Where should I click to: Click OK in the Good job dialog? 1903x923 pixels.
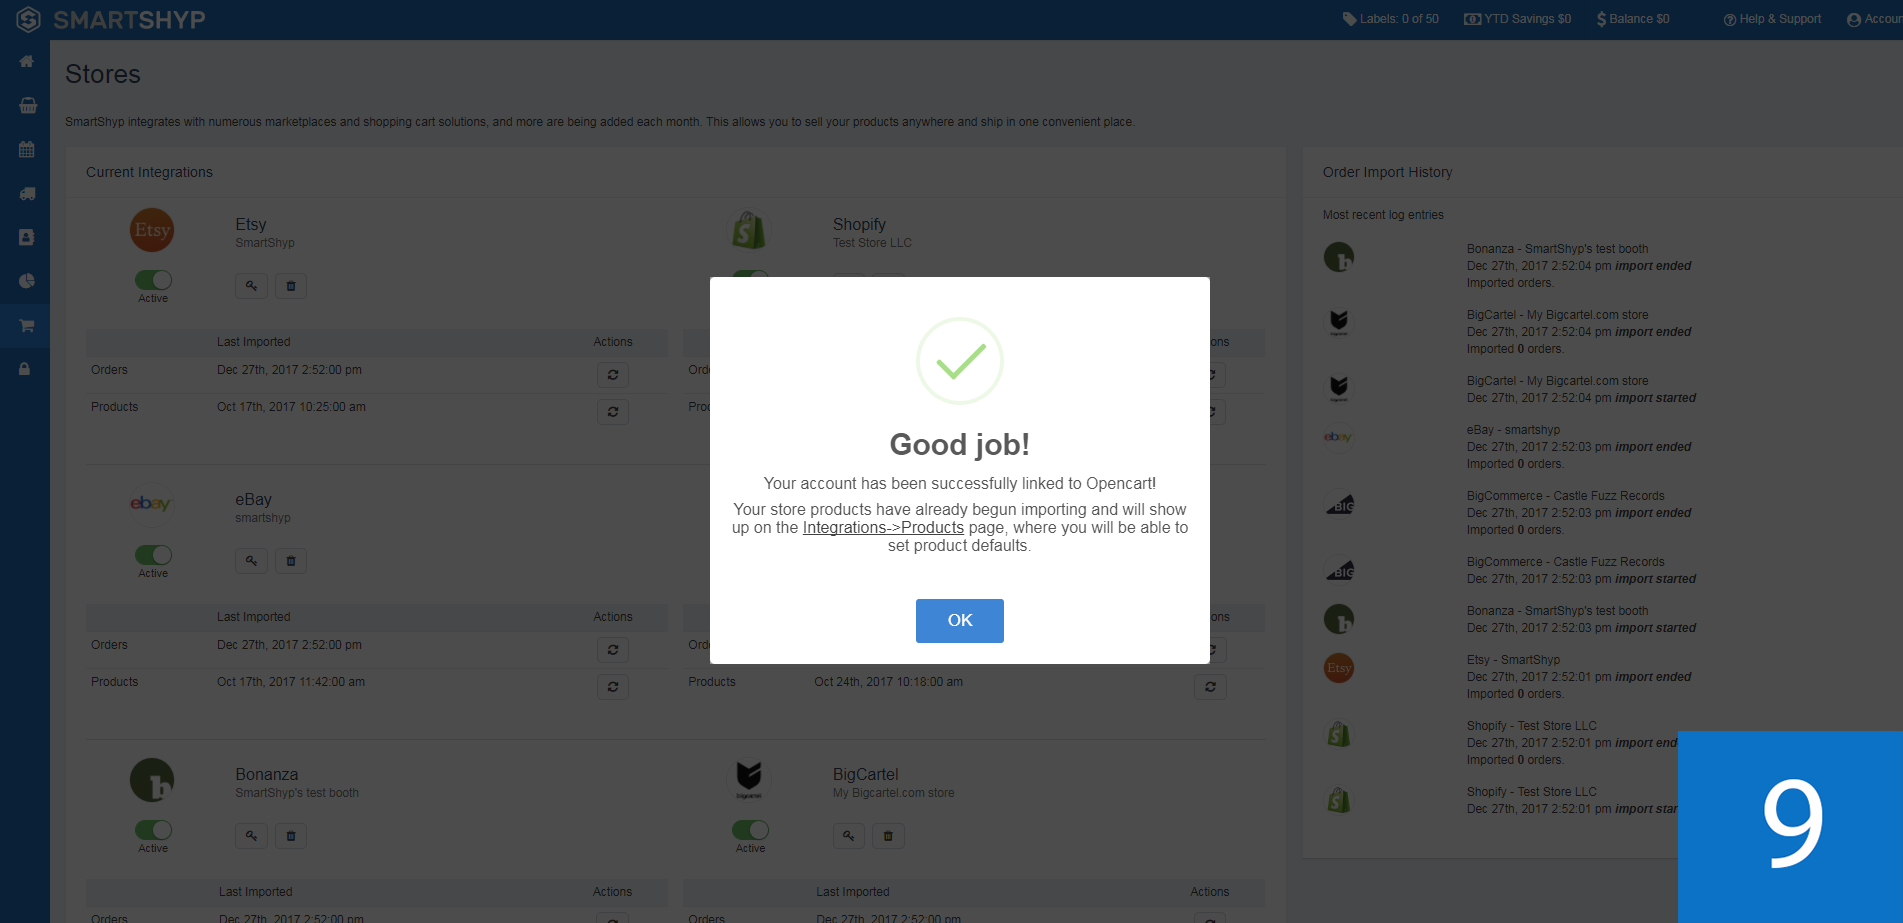click(x=959, y=620)
